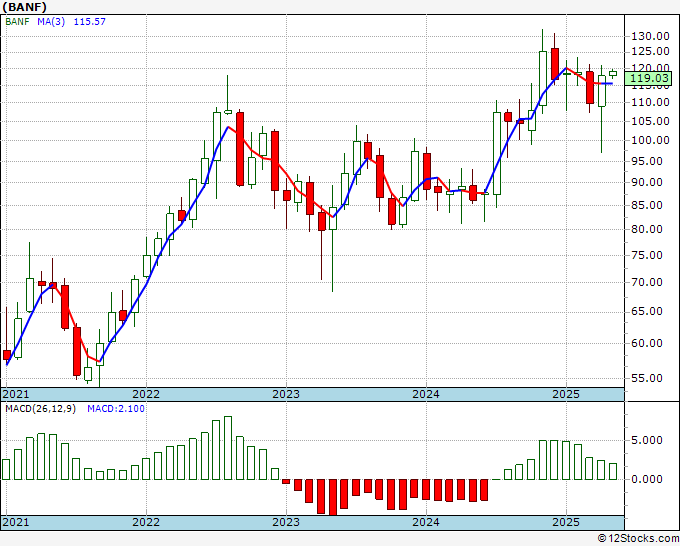The height and width of the screenshot is (546, 680).
Task: Select 2023 on the price chart time axis
Action: coord(286,394)
